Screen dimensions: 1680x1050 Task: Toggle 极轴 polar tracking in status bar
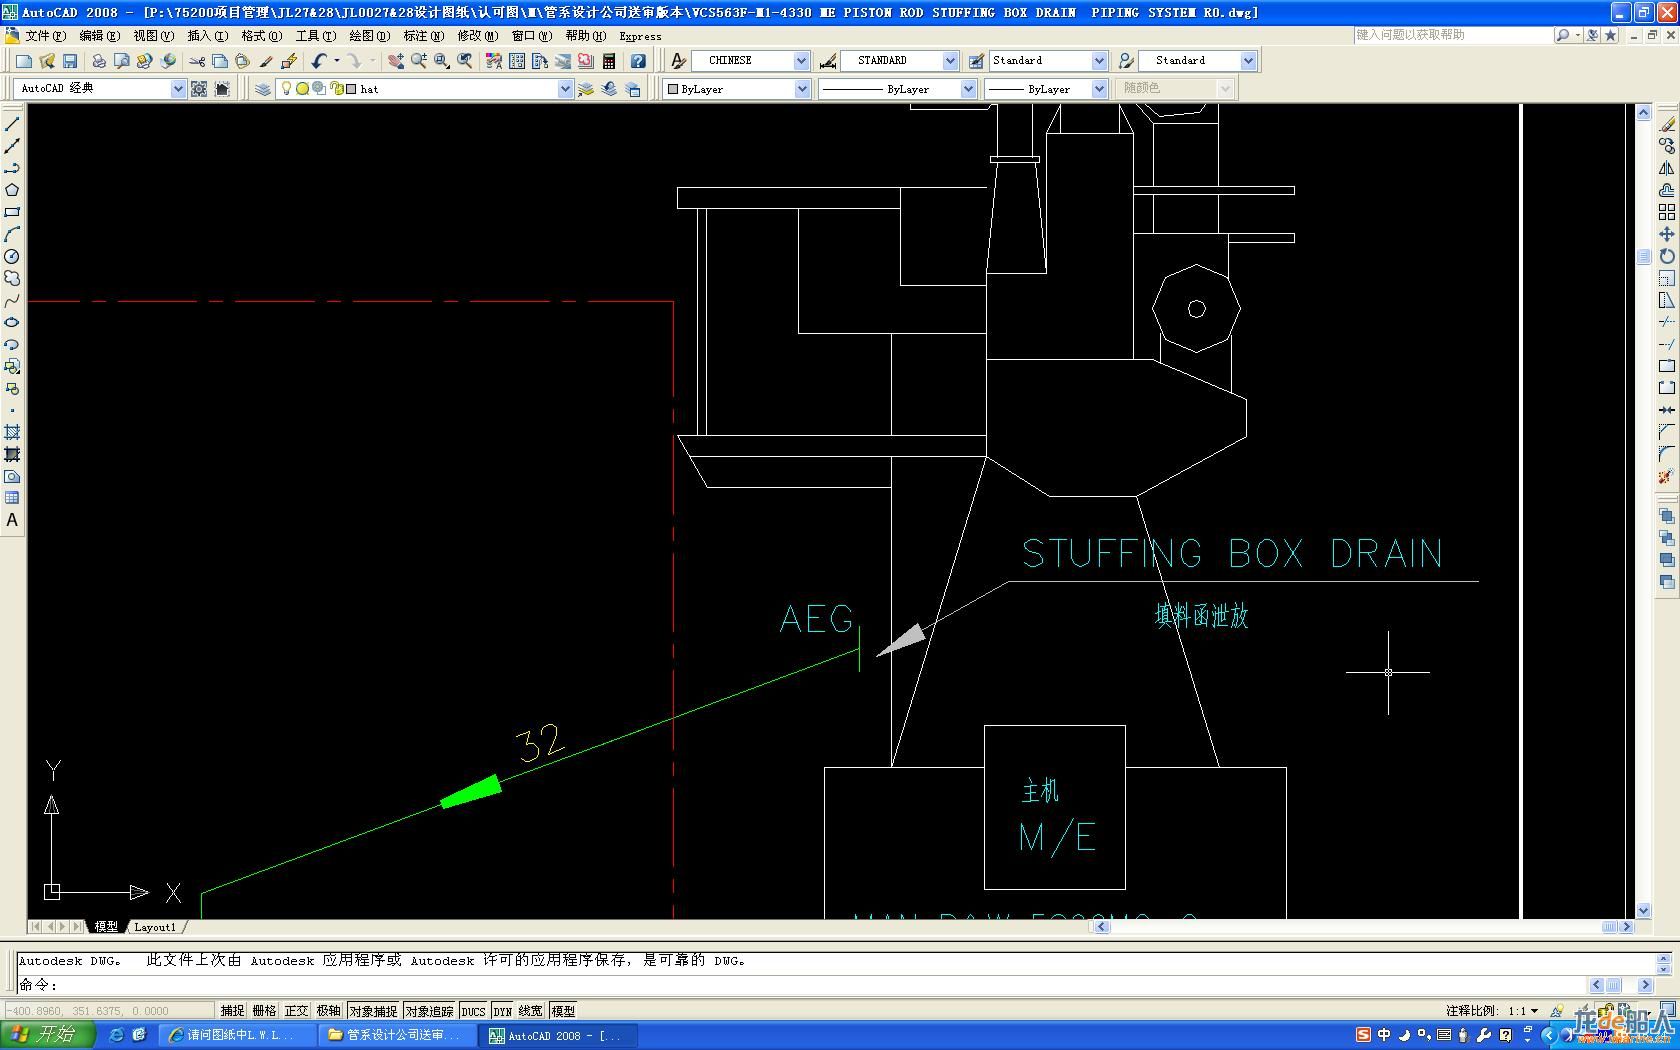[328, 1011]
